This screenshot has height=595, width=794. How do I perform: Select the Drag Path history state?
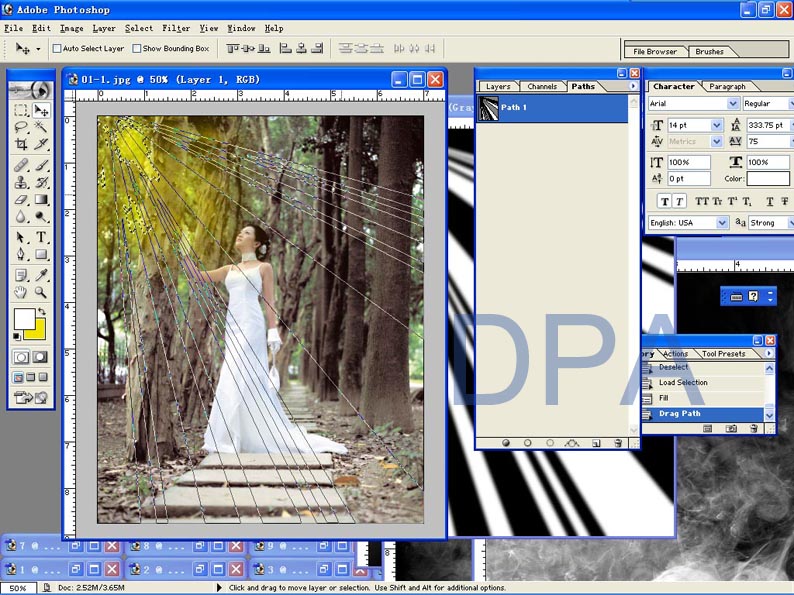[703, 414]
